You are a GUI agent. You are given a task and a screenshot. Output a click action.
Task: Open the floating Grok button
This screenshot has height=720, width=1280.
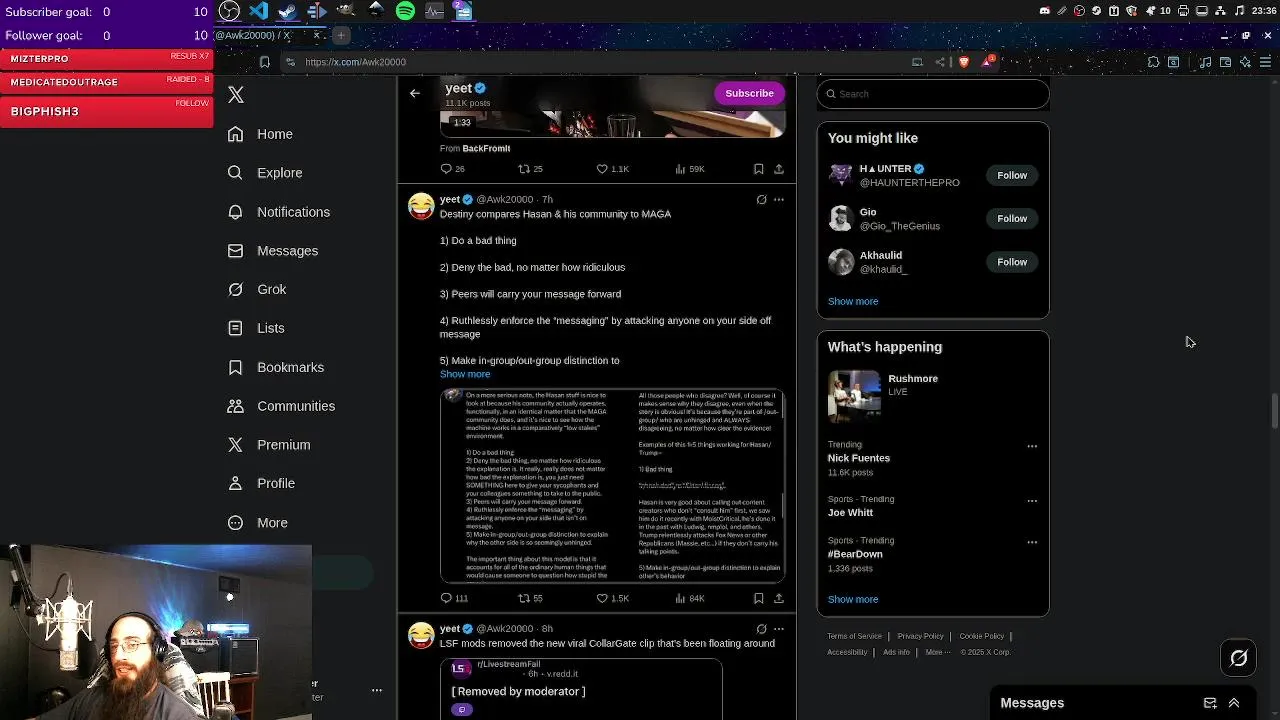click(1239, 657)
